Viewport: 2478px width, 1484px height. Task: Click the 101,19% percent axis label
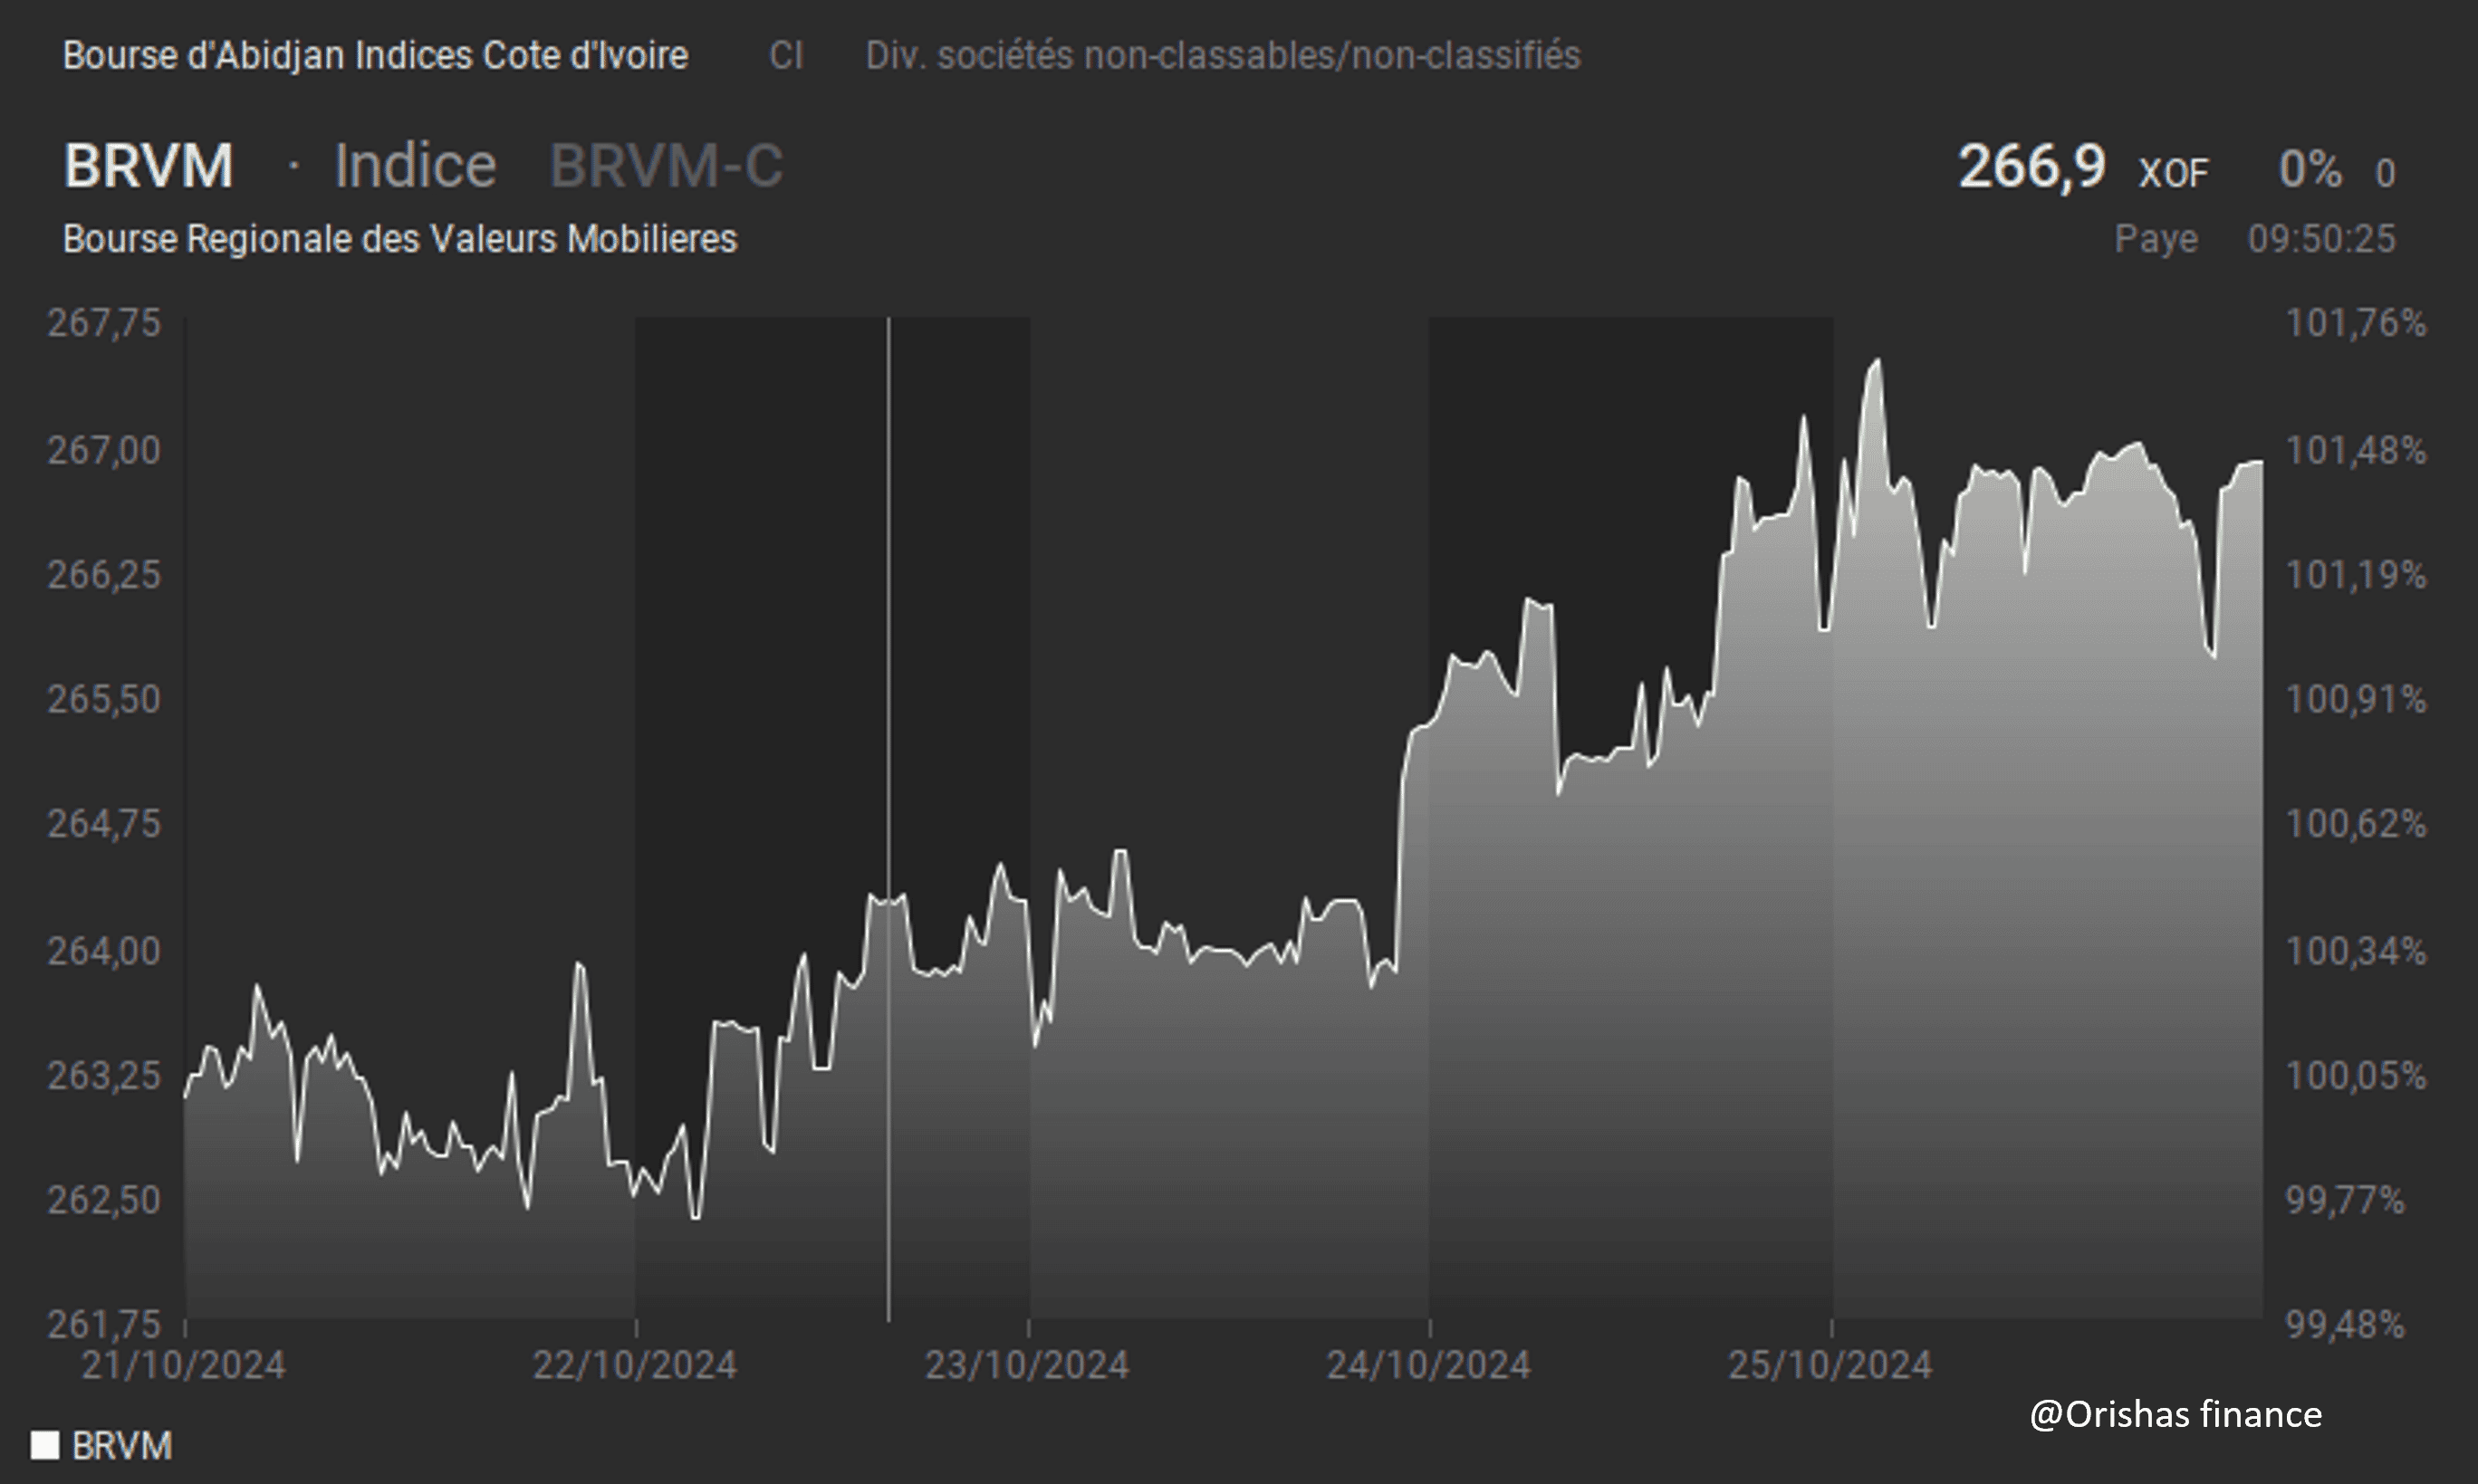[x=2356, y=575]
